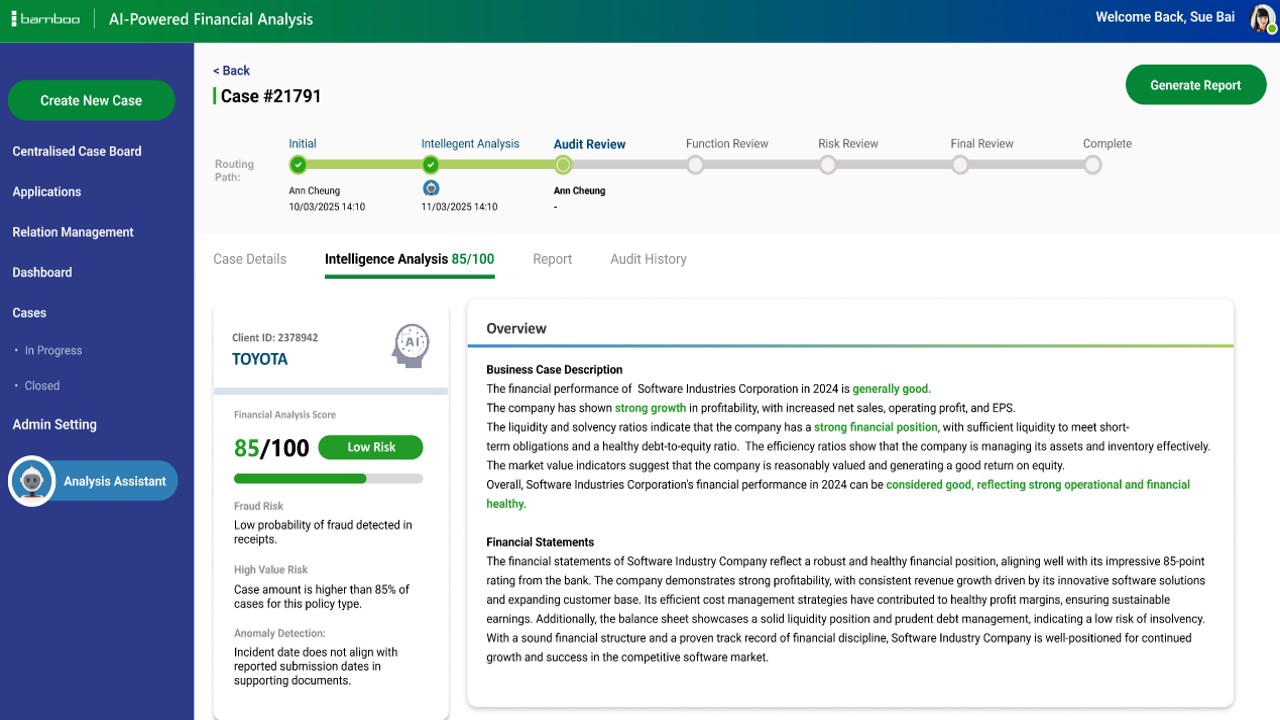Open the In Progress cases item
This screenshot has height=720, width=1280.
(53, 351)
